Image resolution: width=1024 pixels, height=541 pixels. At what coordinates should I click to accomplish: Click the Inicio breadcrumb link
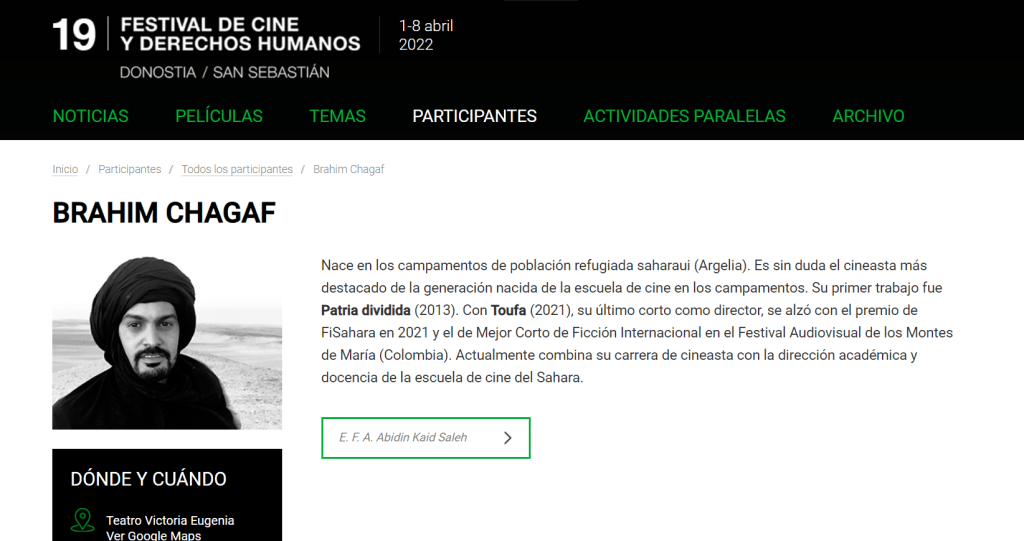(65, 170)
